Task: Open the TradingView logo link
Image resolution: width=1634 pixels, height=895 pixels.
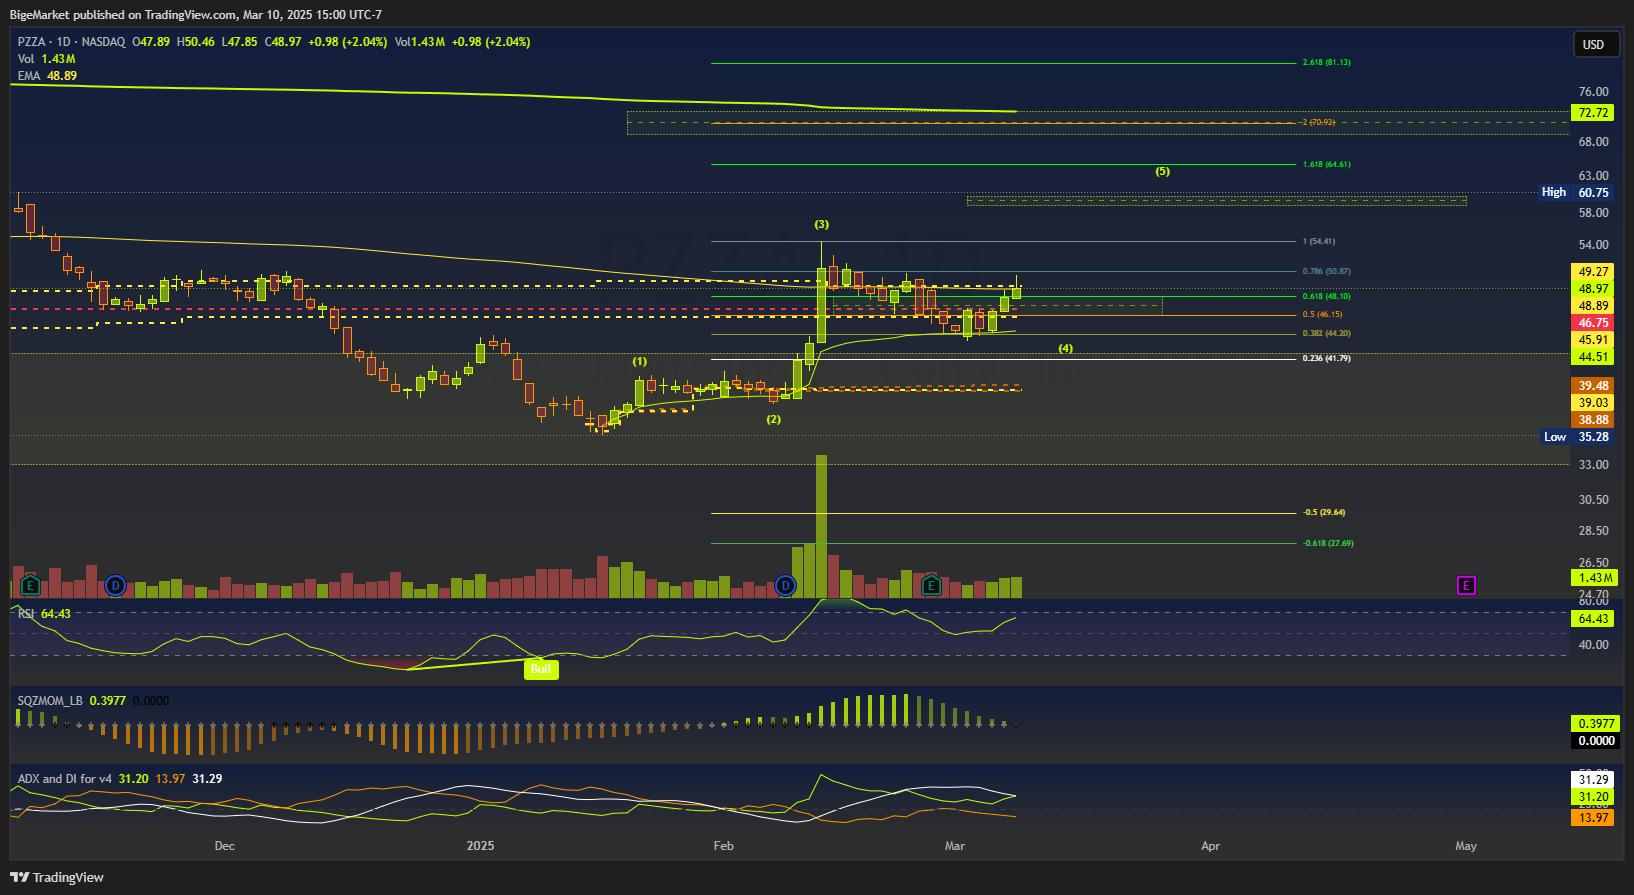Action: click(x=57, y=877)
